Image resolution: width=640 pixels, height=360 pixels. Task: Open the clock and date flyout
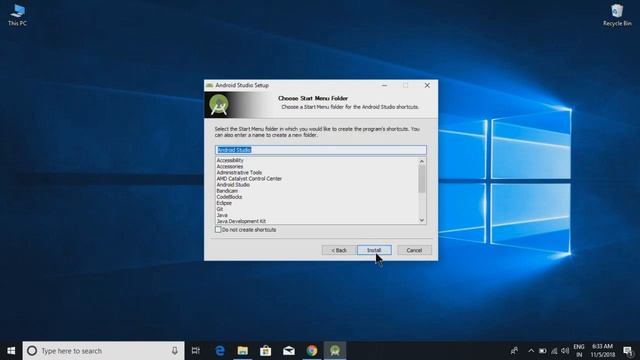click(x=602, y=351)
